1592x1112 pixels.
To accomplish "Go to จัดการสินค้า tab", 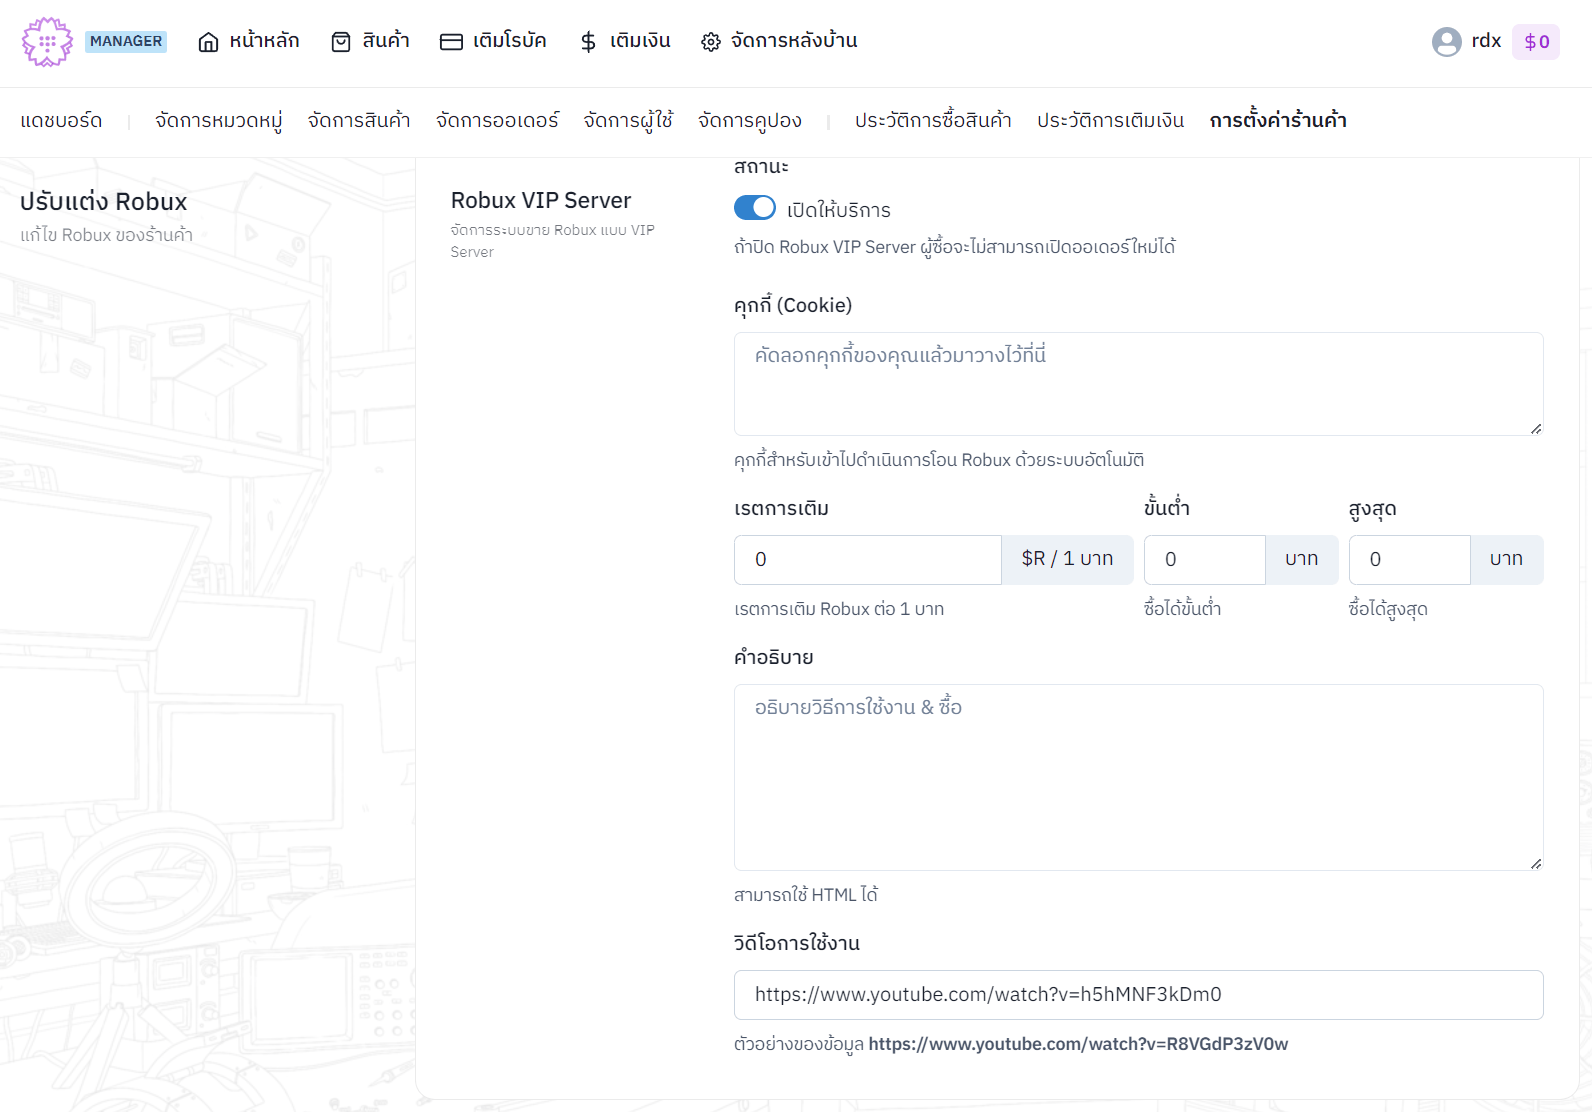I will pyautogui.click(x=359, y=121).
